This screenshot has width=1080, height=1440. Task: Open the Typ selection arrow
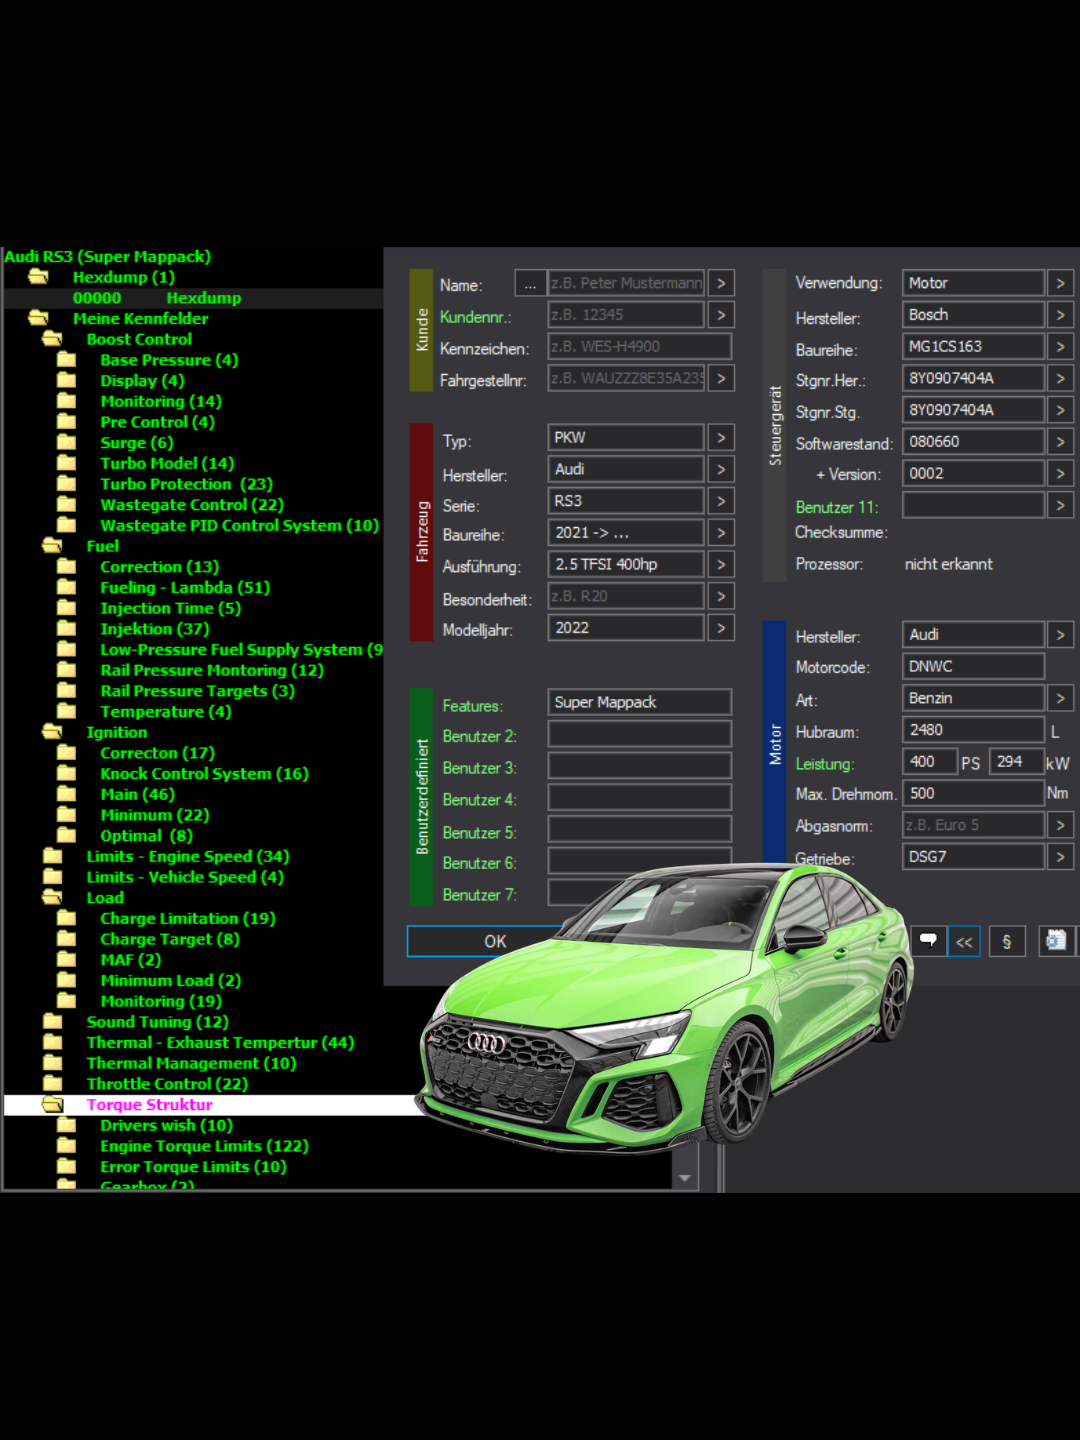pos(720,437)
